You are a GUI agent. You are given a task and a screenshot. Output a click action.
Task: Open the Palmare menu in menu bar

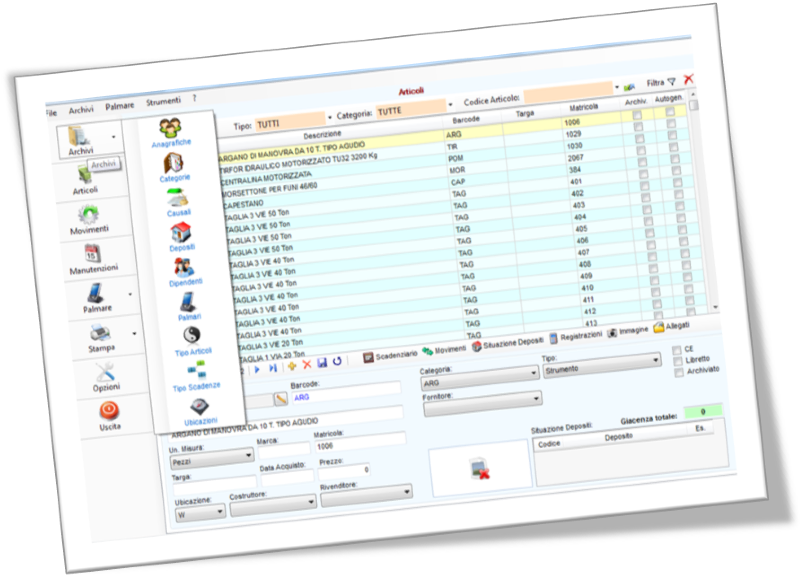[119, 106]
